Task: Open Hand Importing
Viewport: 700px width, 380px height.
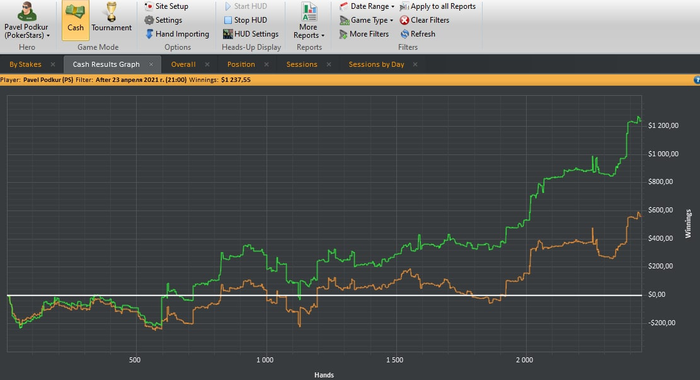Action: 177,34
